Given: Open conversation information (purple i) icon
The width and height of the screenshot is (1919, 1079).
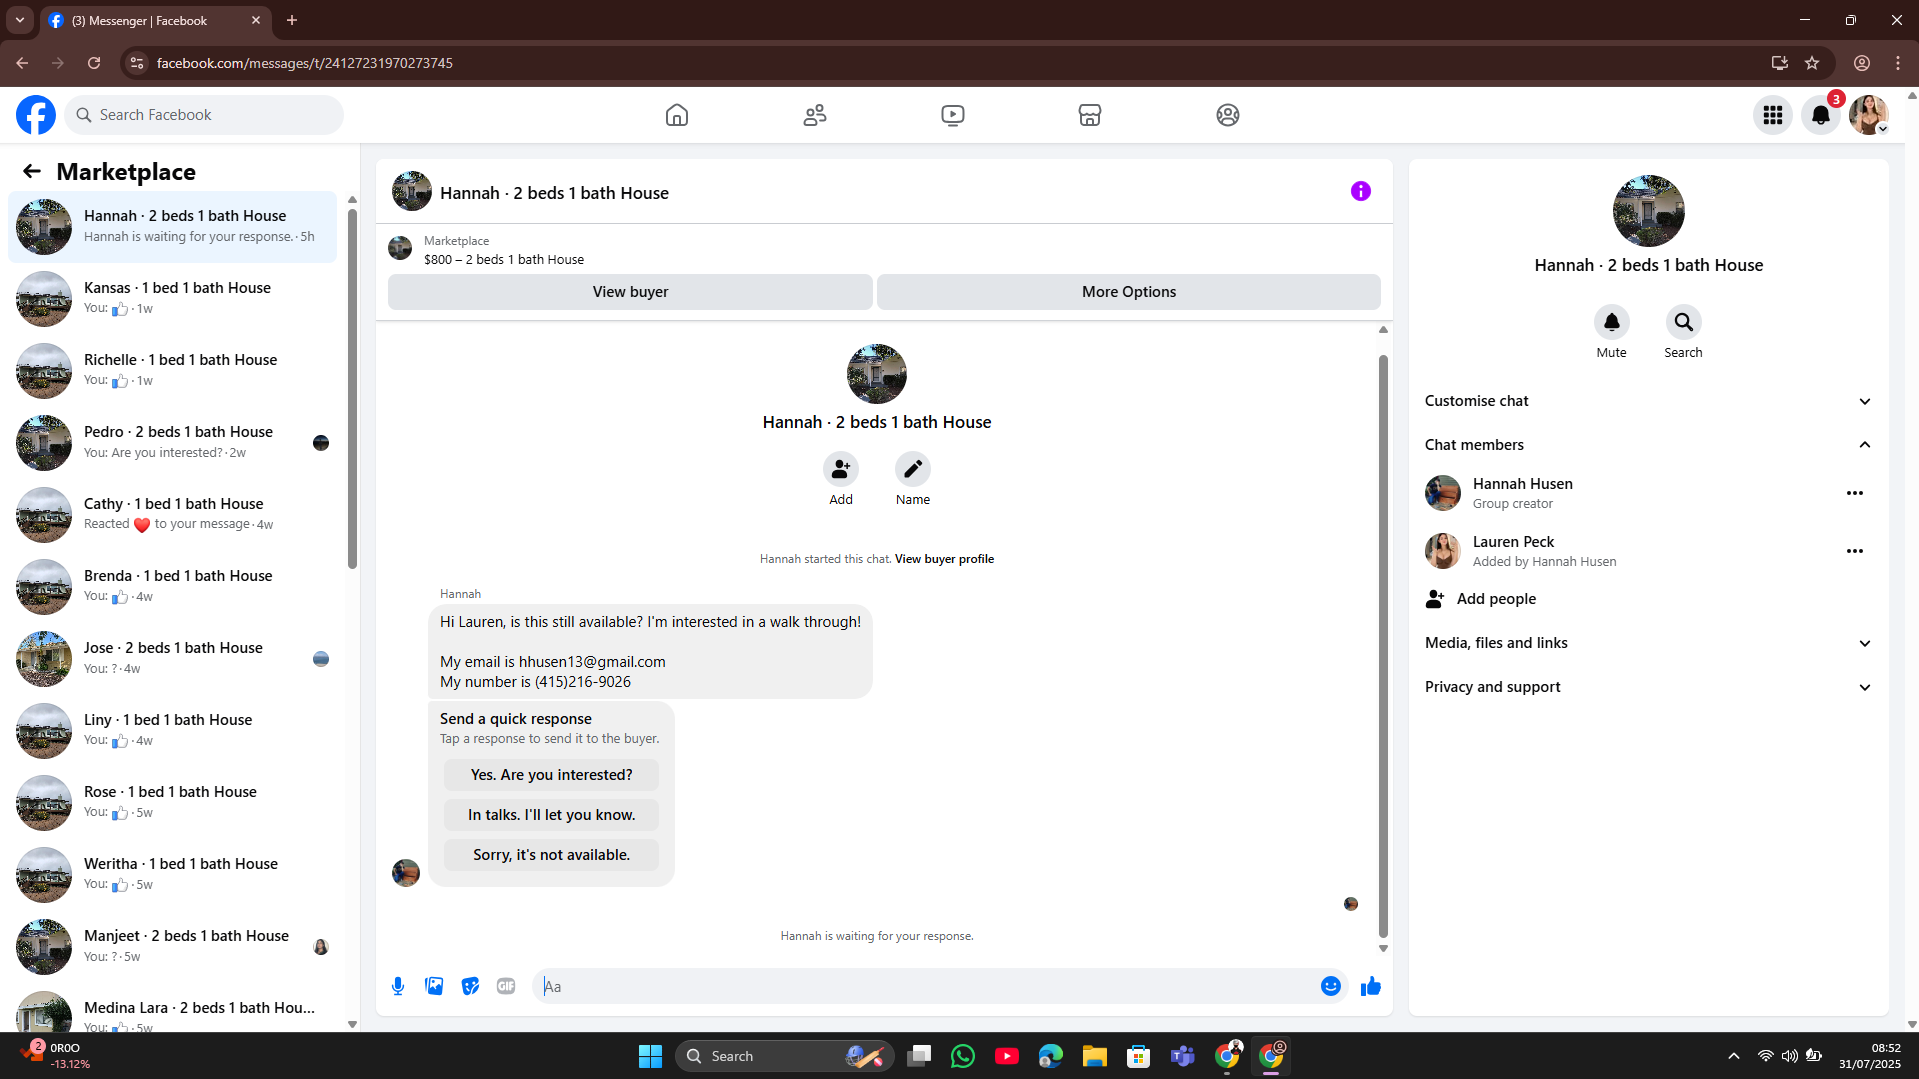Looking at the screenshot, I should coord(1361,191).
